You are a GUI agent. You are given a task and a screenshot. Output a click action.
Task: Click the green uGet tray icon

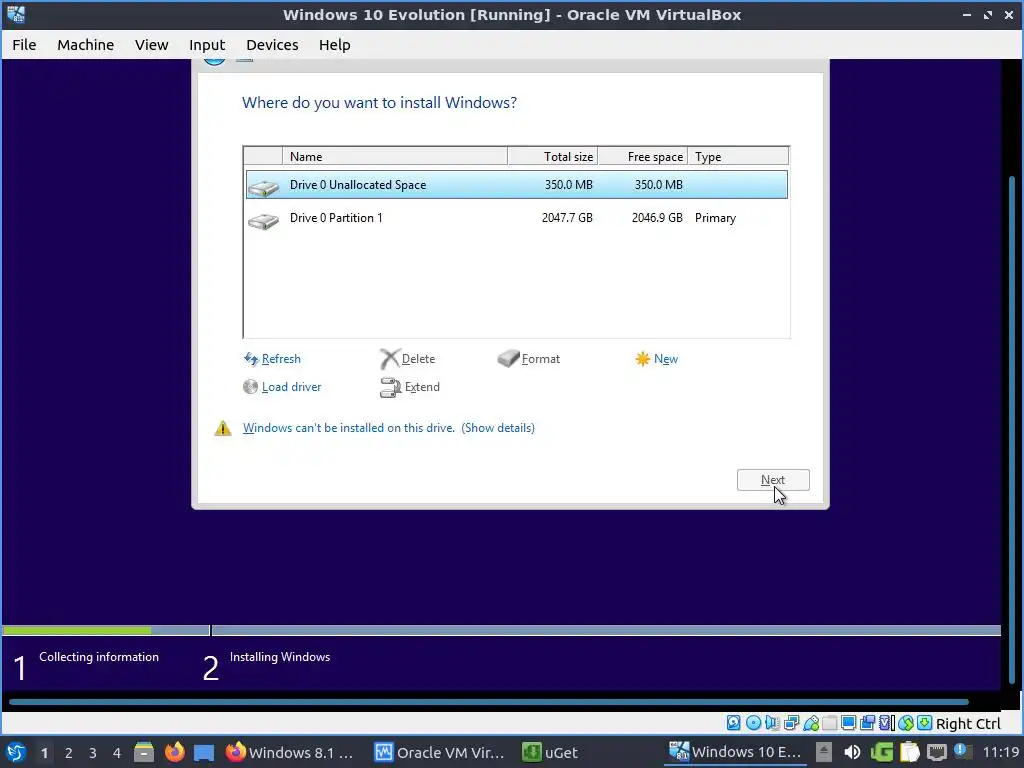coord(882,752)
